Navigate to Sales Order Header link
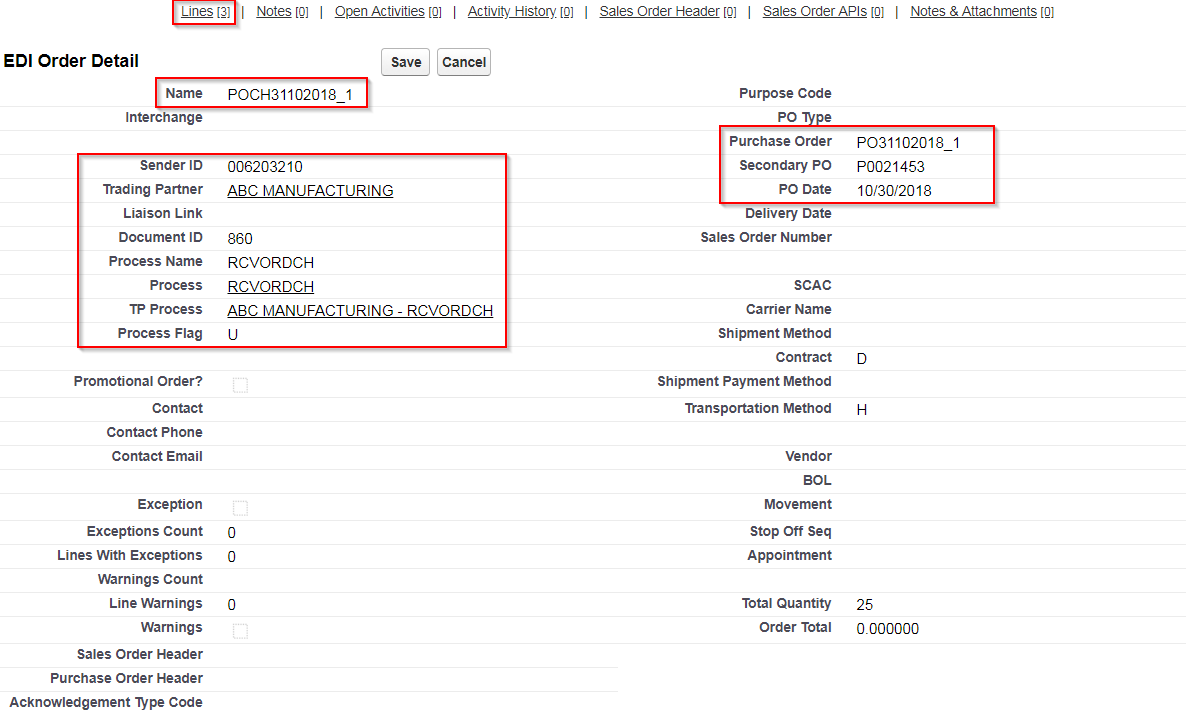 (659, 12)
